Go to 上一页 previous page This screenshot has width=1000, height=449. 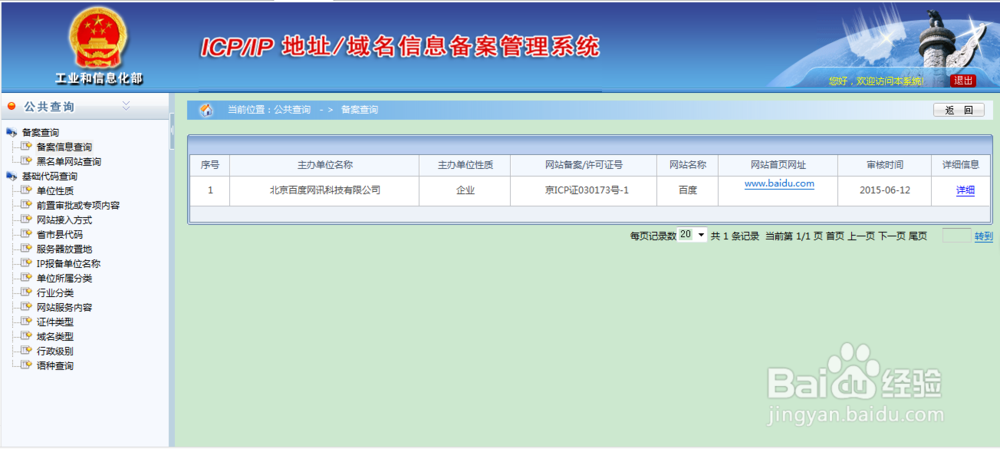pos(861,236)
